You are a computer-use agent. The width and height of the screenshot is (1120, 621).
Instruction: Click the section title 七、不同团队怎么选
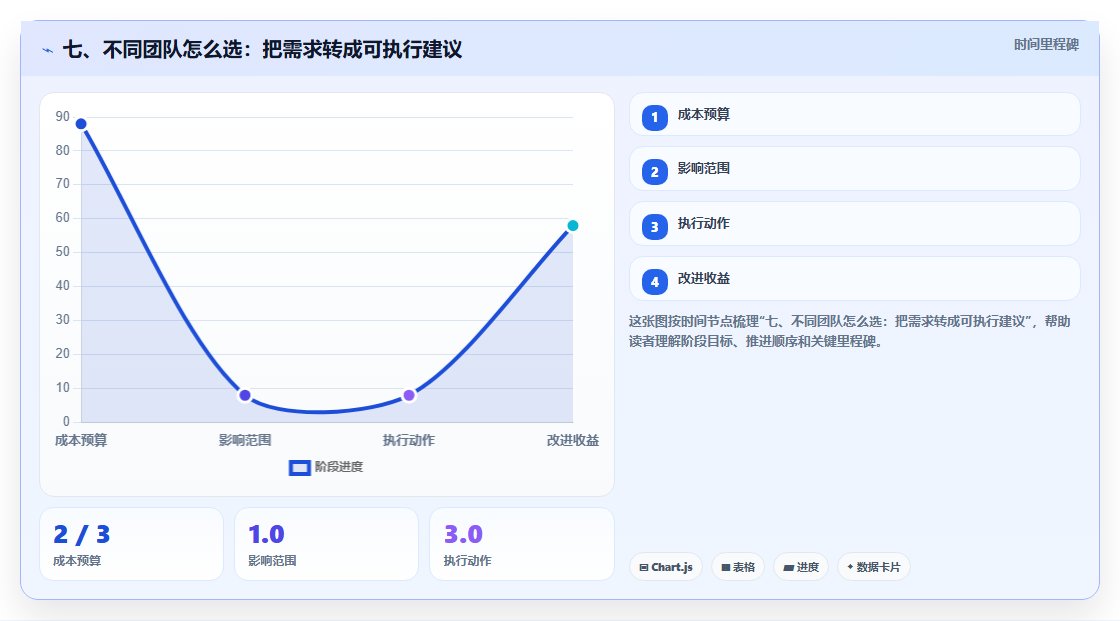262,49
